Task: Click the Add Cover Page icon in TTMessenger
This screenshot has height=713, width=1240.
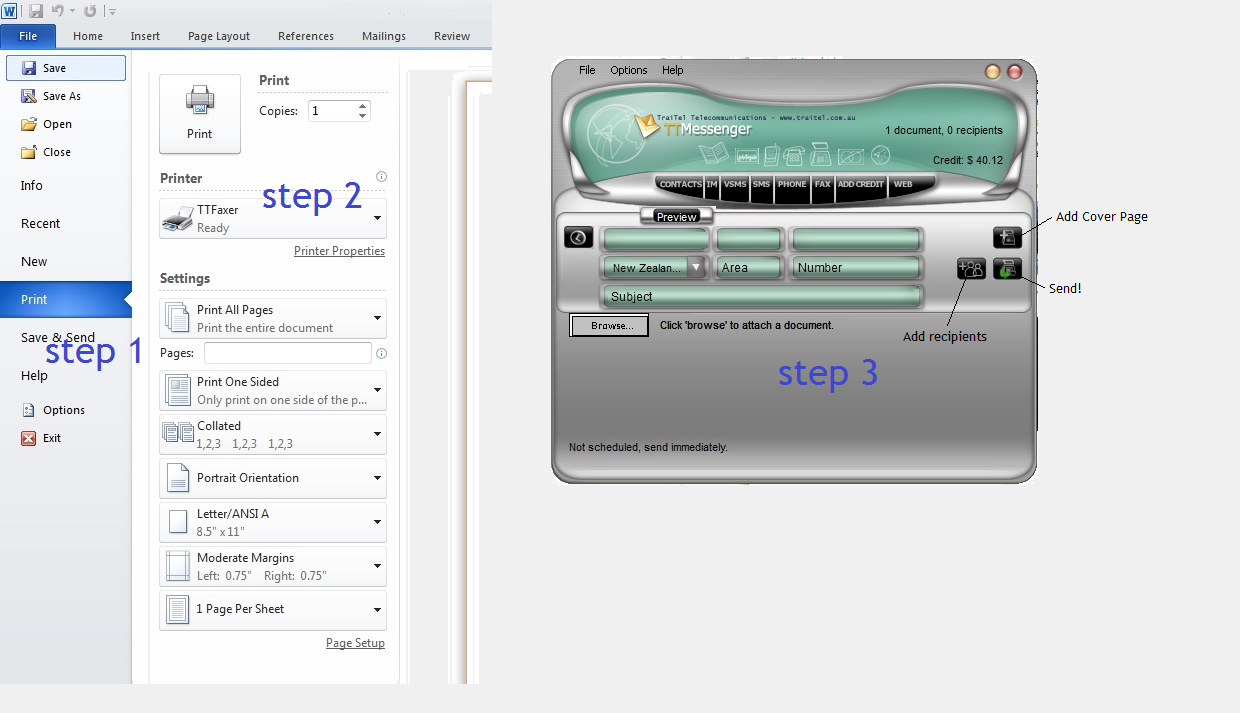Action: [x=1007, y=237]
